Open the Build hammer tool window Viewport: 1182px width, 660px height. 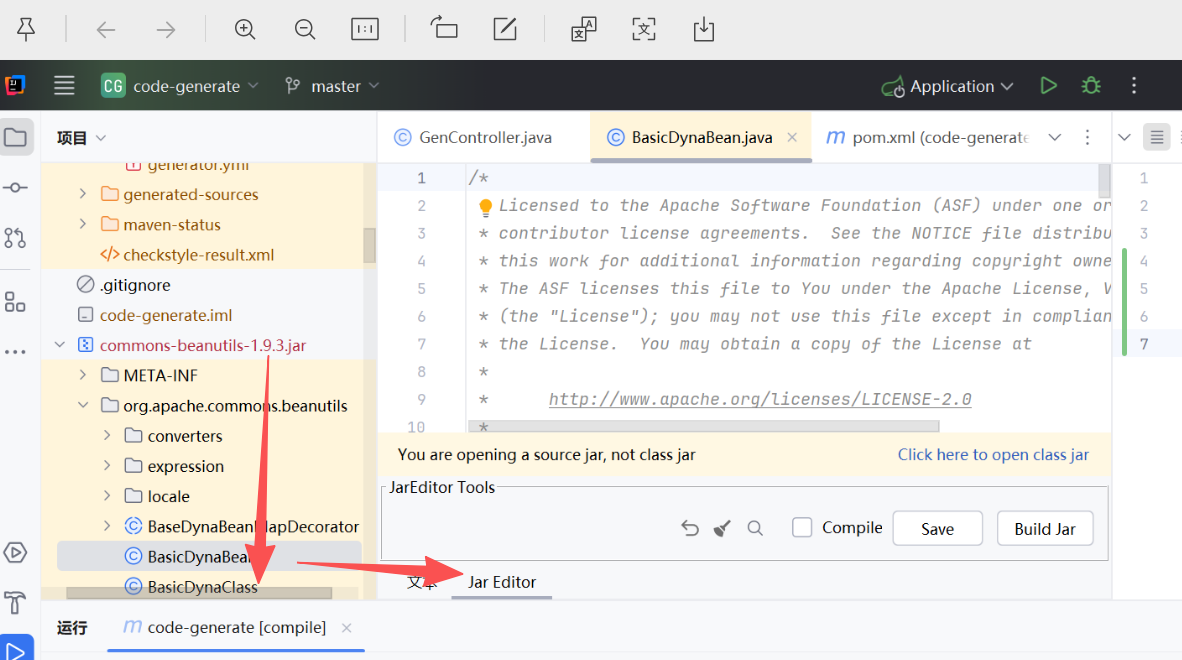15,603
